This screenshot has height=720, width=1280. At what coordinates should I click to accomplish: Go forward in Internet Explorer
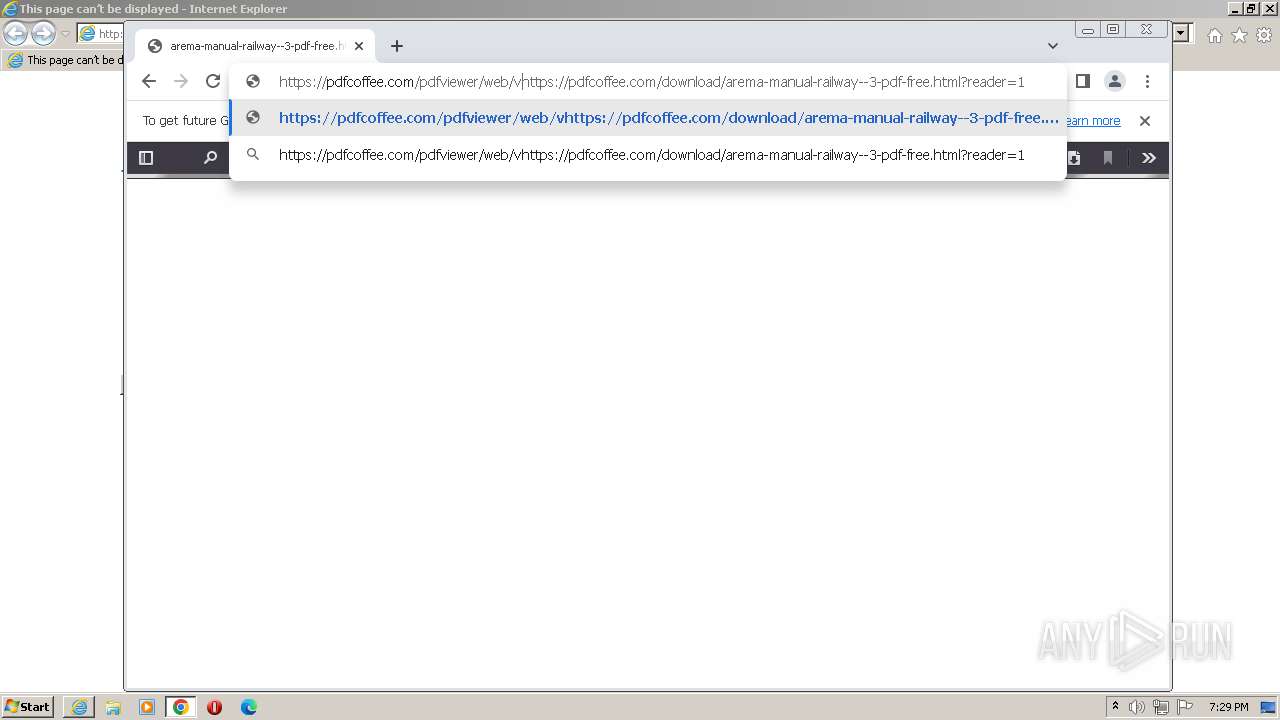43,33
